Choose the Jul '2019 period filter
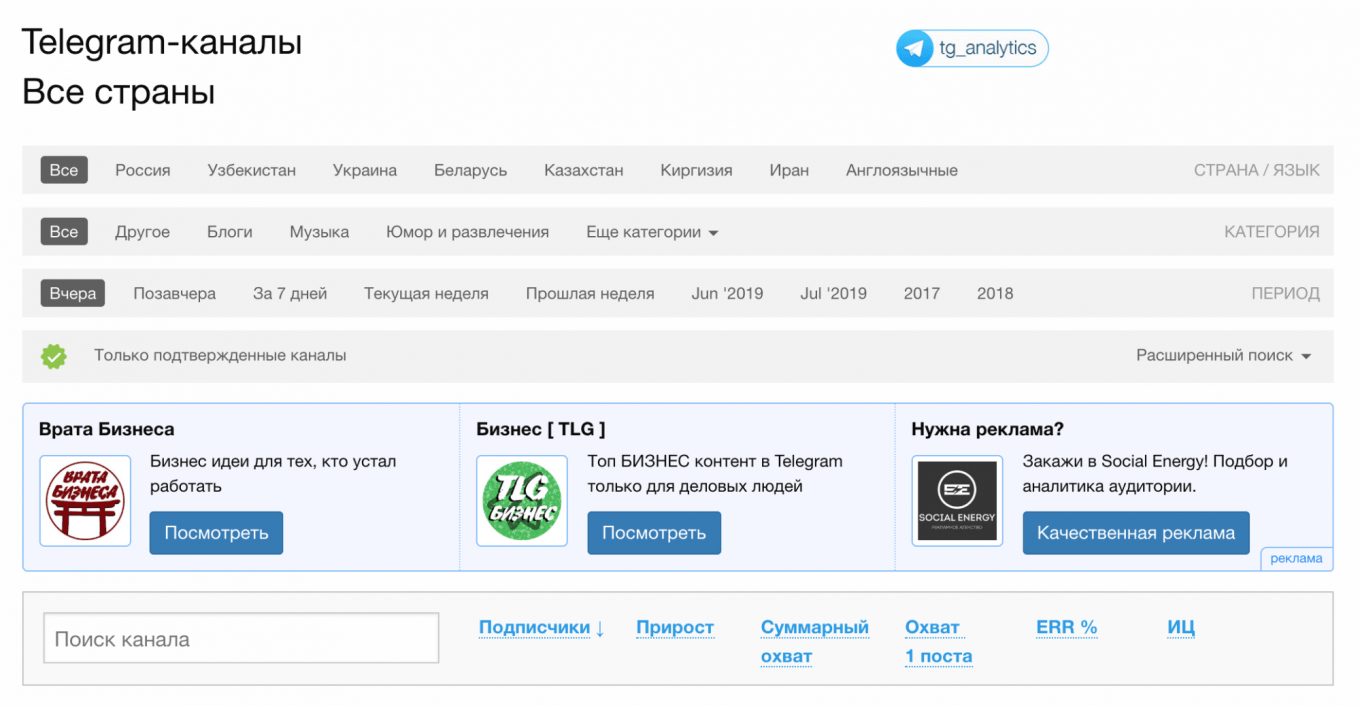This screenshot has width=1360, height=706. click(833, 294)
